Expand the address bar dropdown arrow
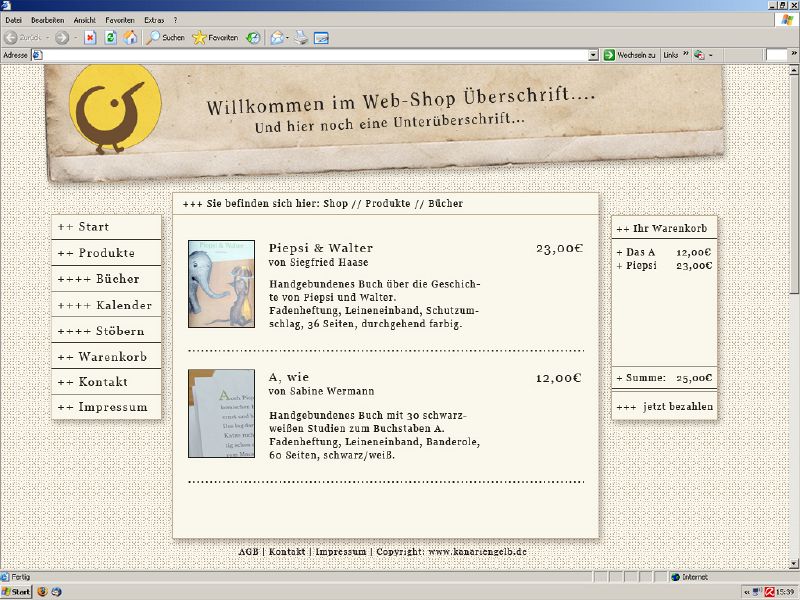This screenshot has width=800, height=600. click(593, 55)
